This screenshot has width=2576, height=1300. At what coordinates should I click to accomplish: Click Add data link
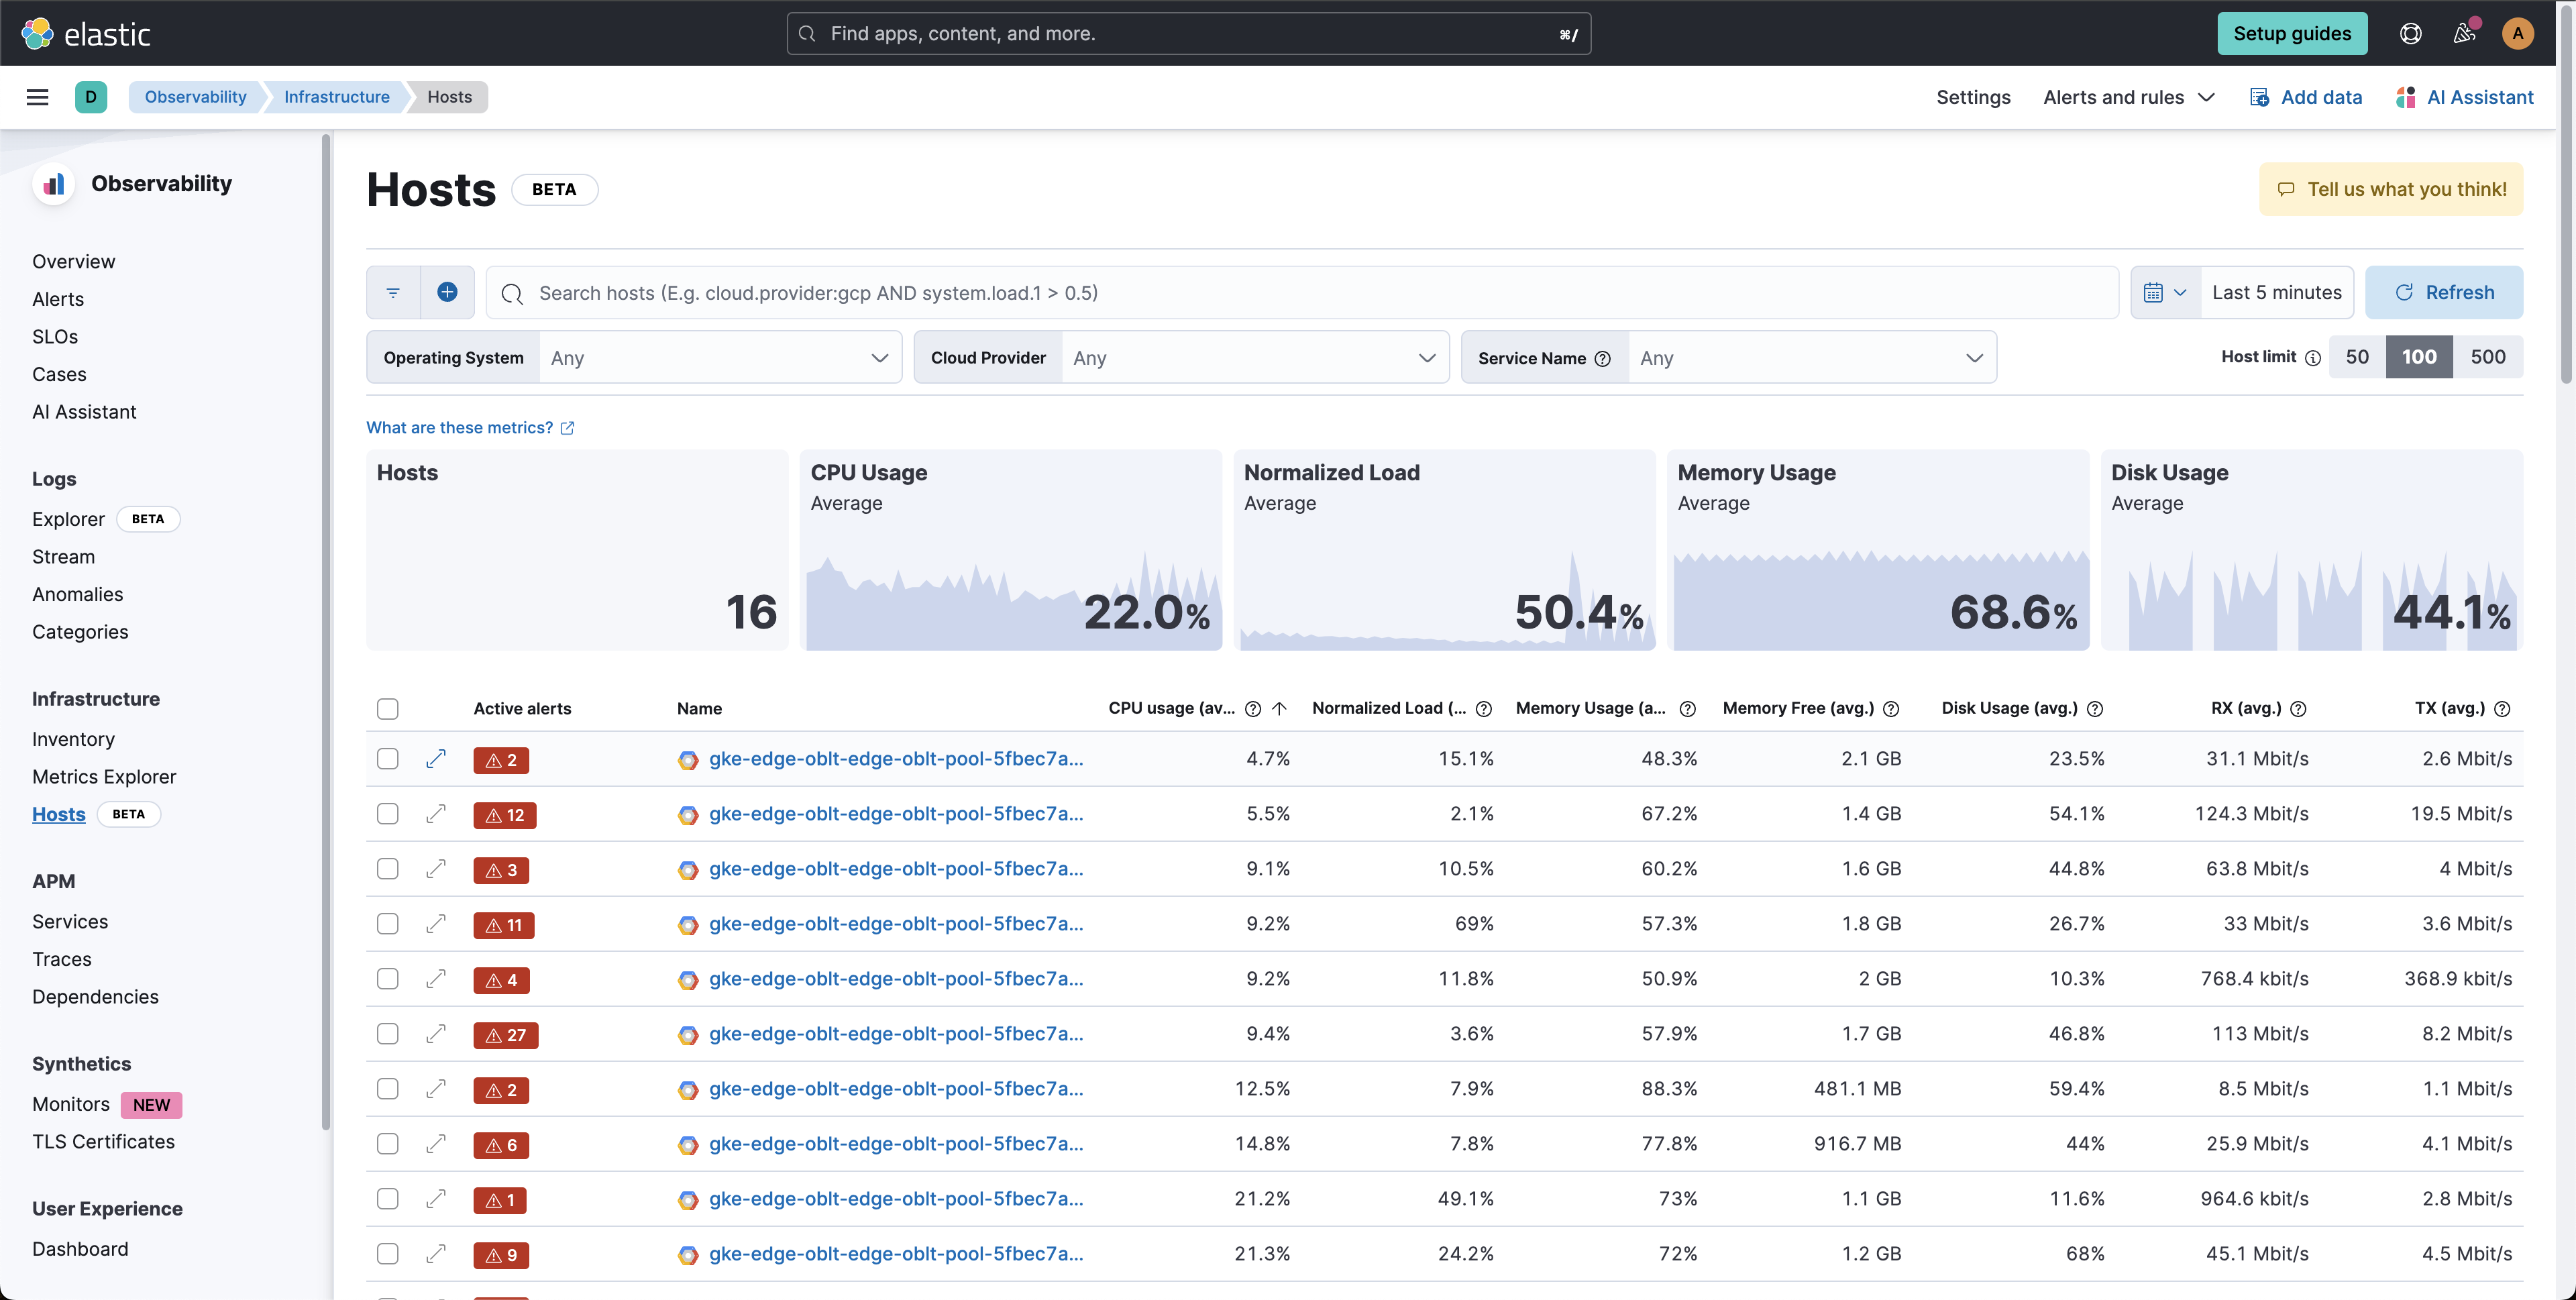[x=2306, y=97]
